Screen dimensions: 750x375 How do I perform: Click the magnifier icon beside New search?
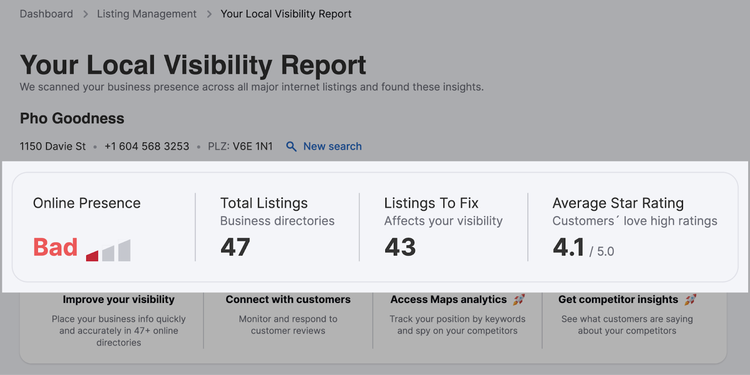coord(291,146)
